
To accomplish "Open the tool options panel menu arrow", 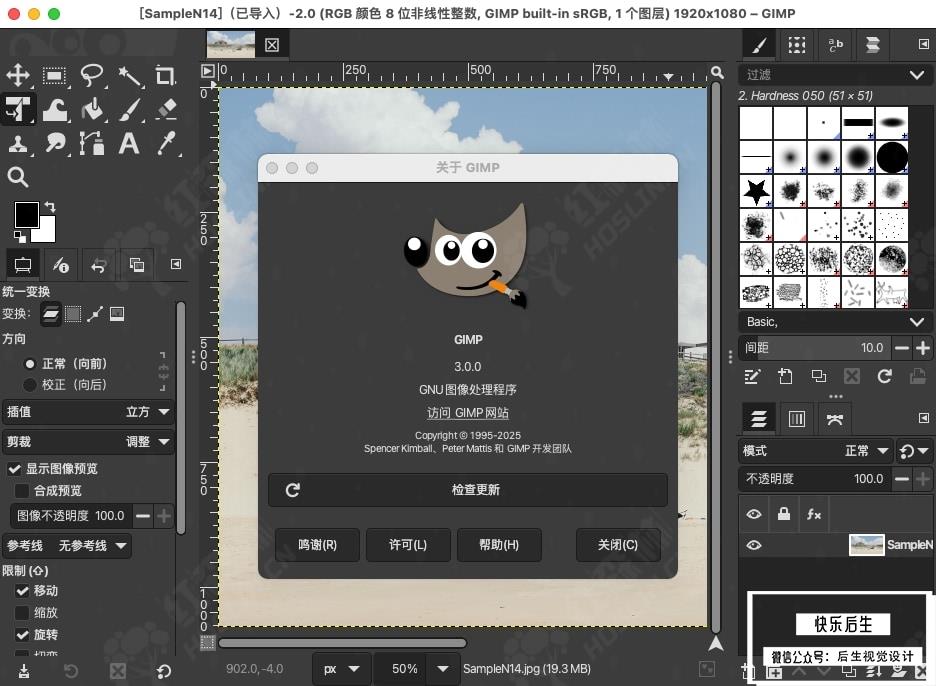I will pyautogui.click(x=176, y=264).
